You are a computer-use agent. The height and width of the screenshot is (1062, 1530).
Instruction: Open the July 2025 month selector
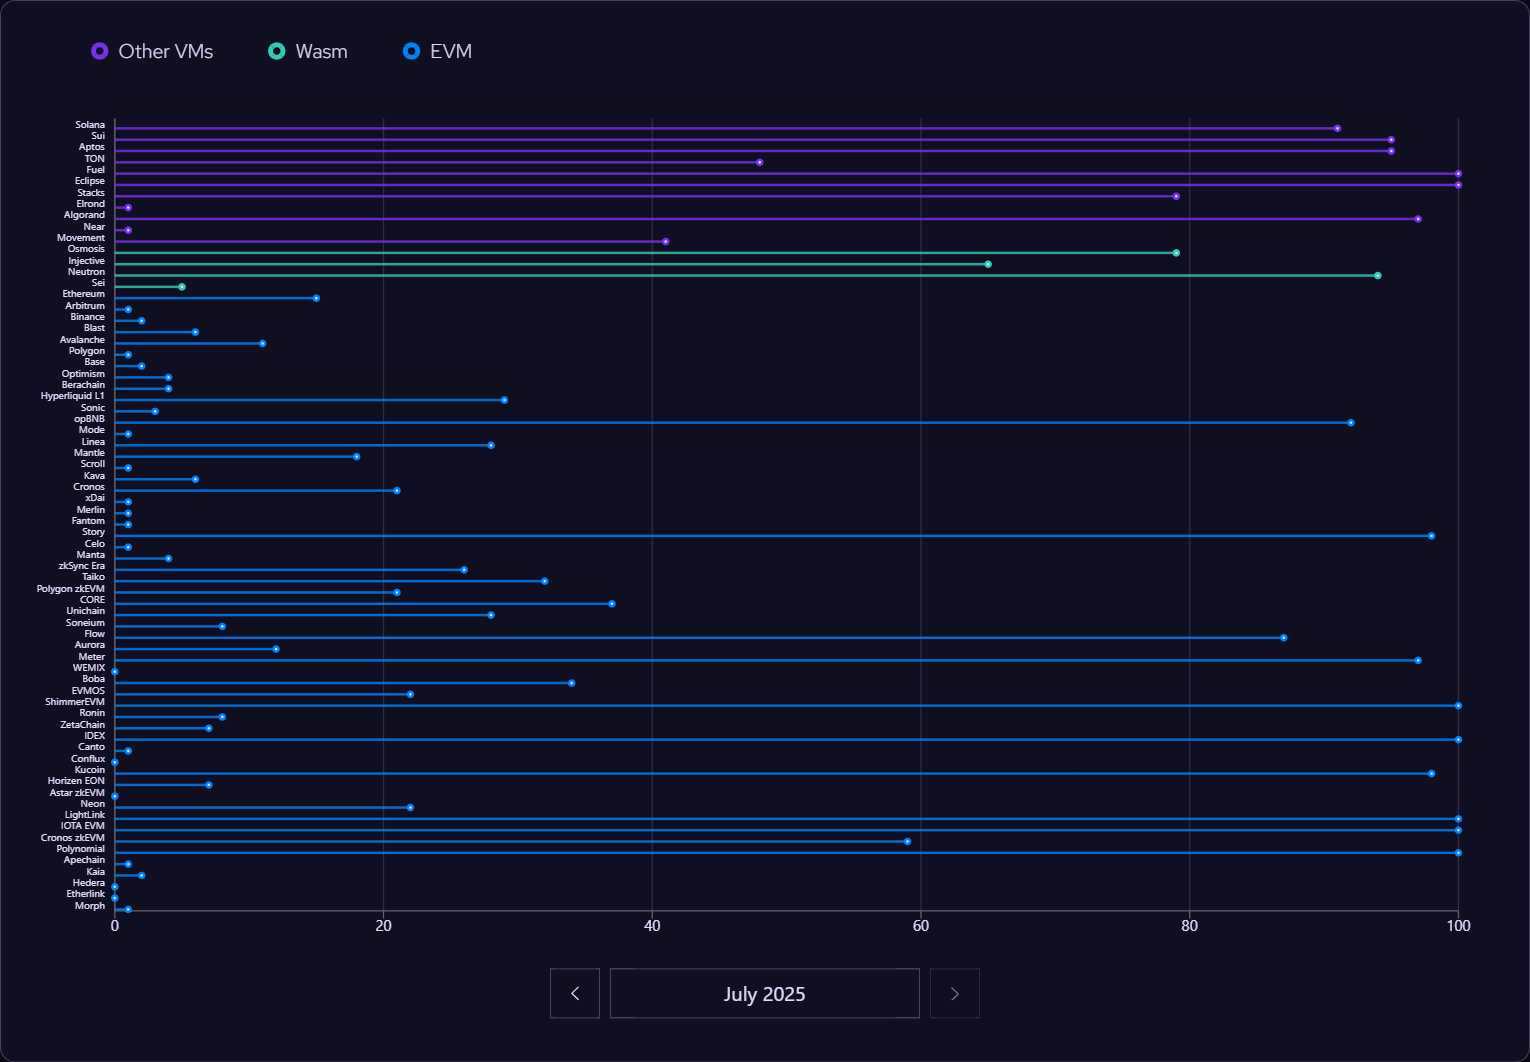[765, 993]
